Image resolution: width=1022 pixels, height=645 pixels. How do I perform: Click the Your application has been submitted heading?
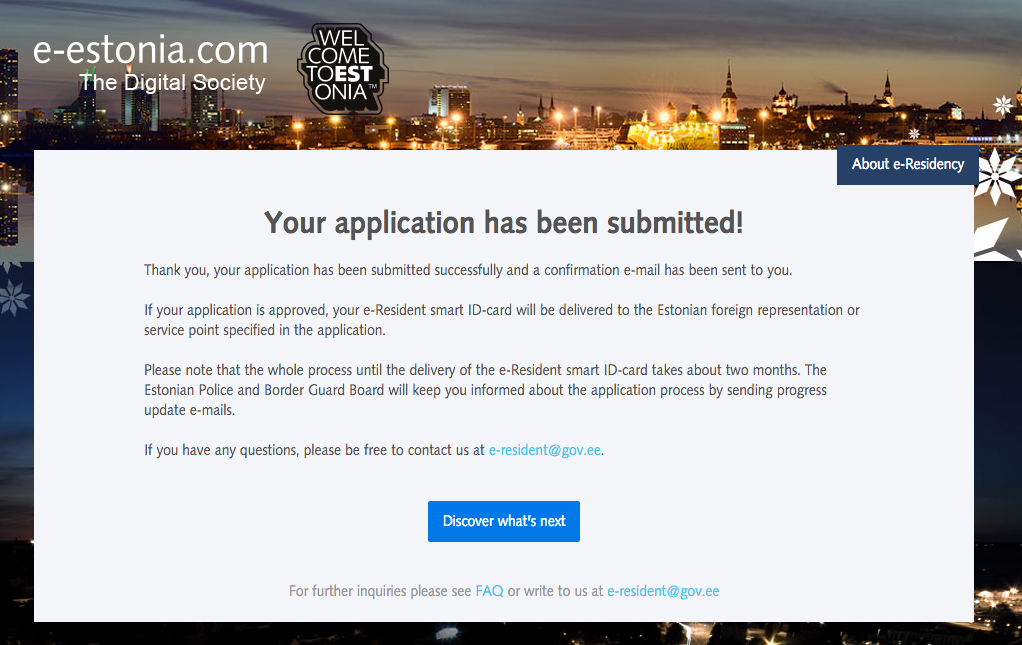pos(503,223)
